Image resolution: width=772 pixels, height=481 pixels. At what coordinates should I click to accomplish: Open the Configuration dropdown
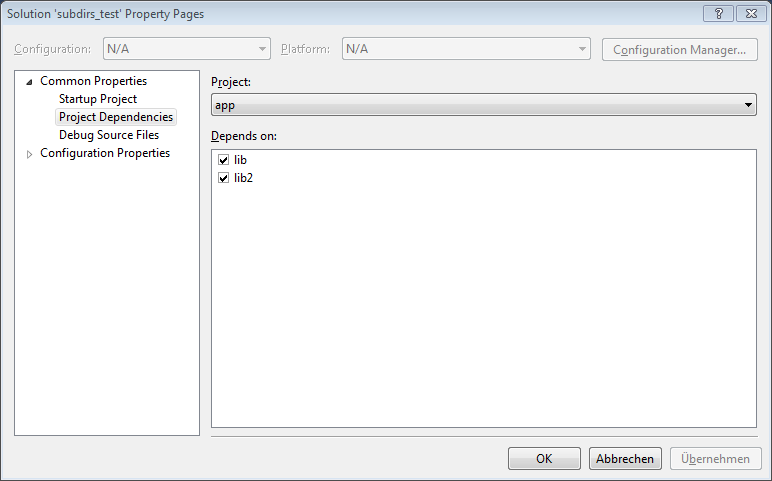pyautogui.click(x=187, y=49)
